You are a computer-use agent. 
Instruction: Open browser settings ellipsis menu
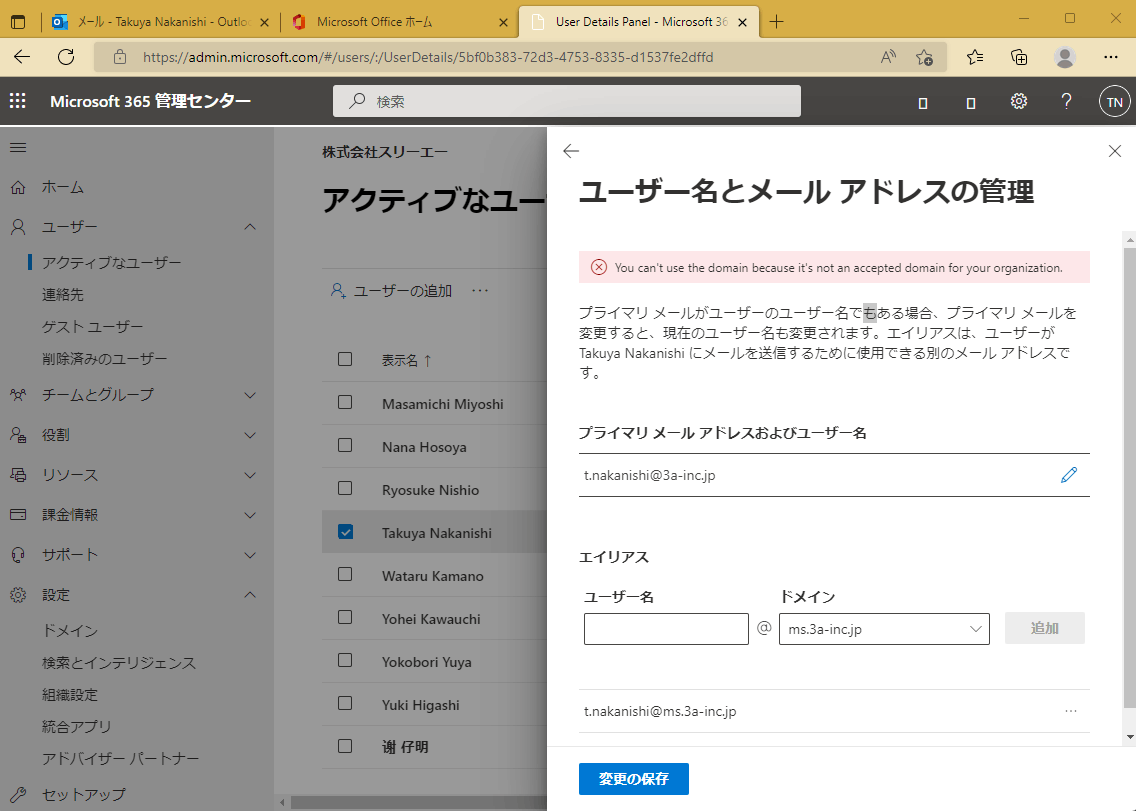click(1111, 57)
